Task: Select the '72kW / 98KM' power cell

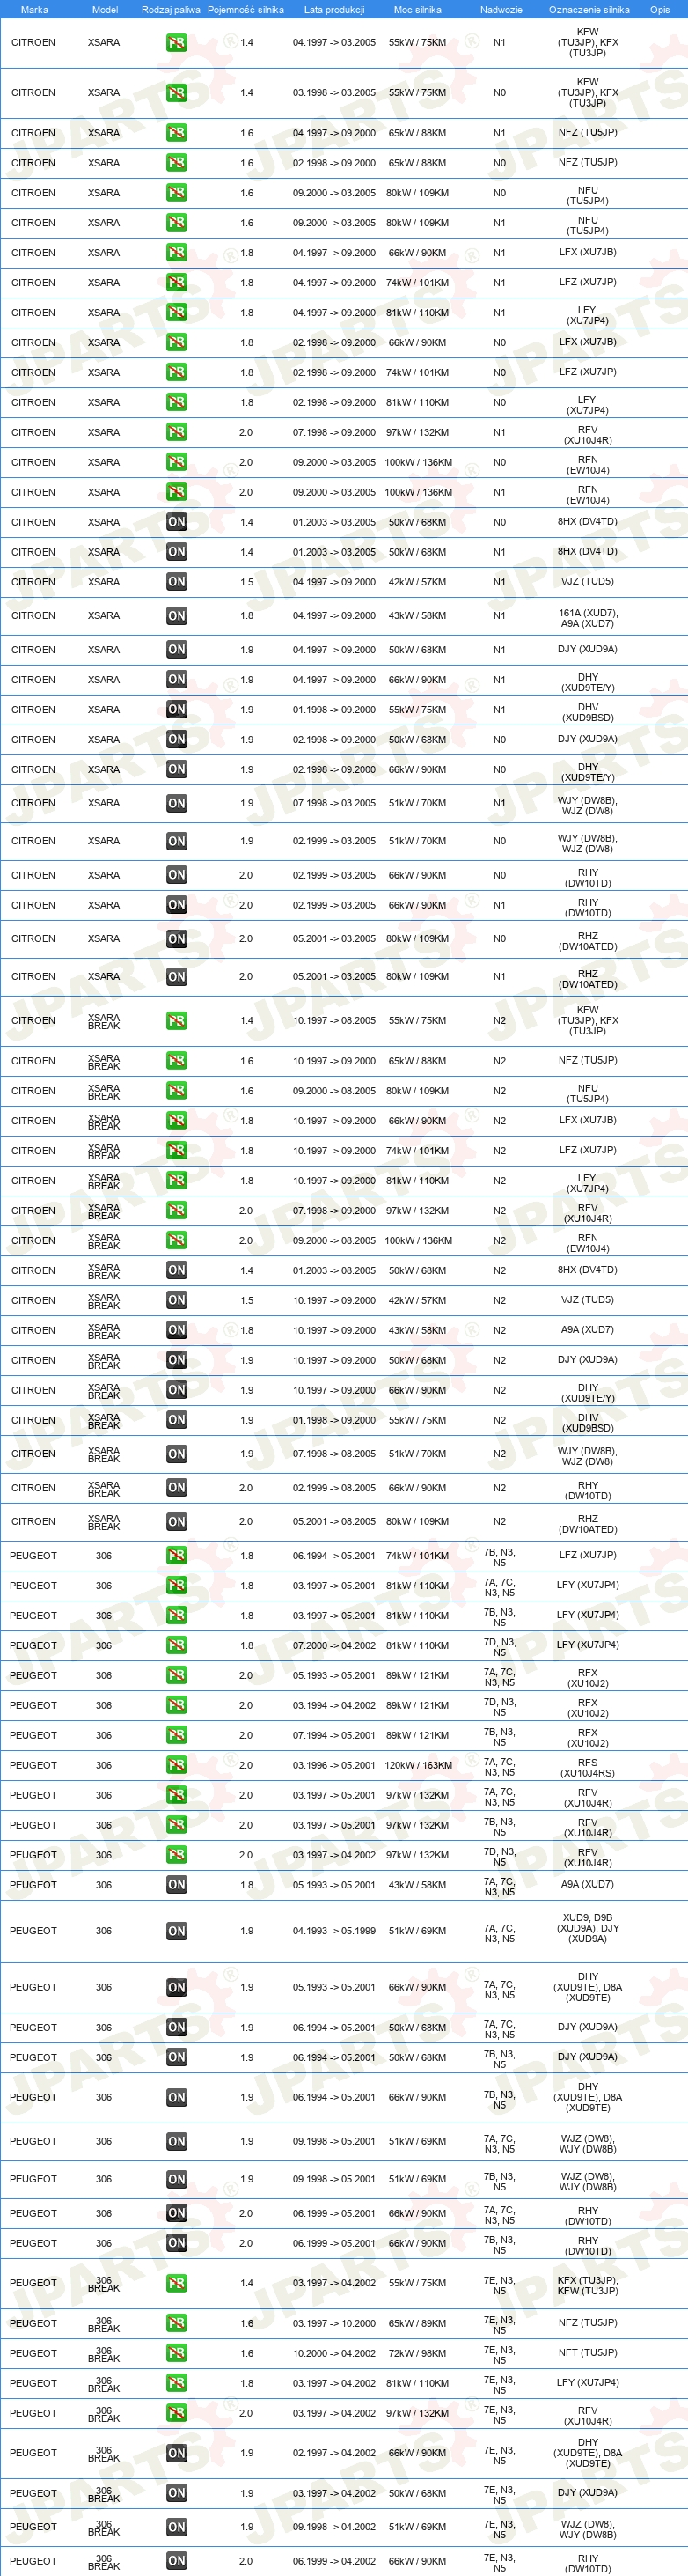Action: 417,2354
